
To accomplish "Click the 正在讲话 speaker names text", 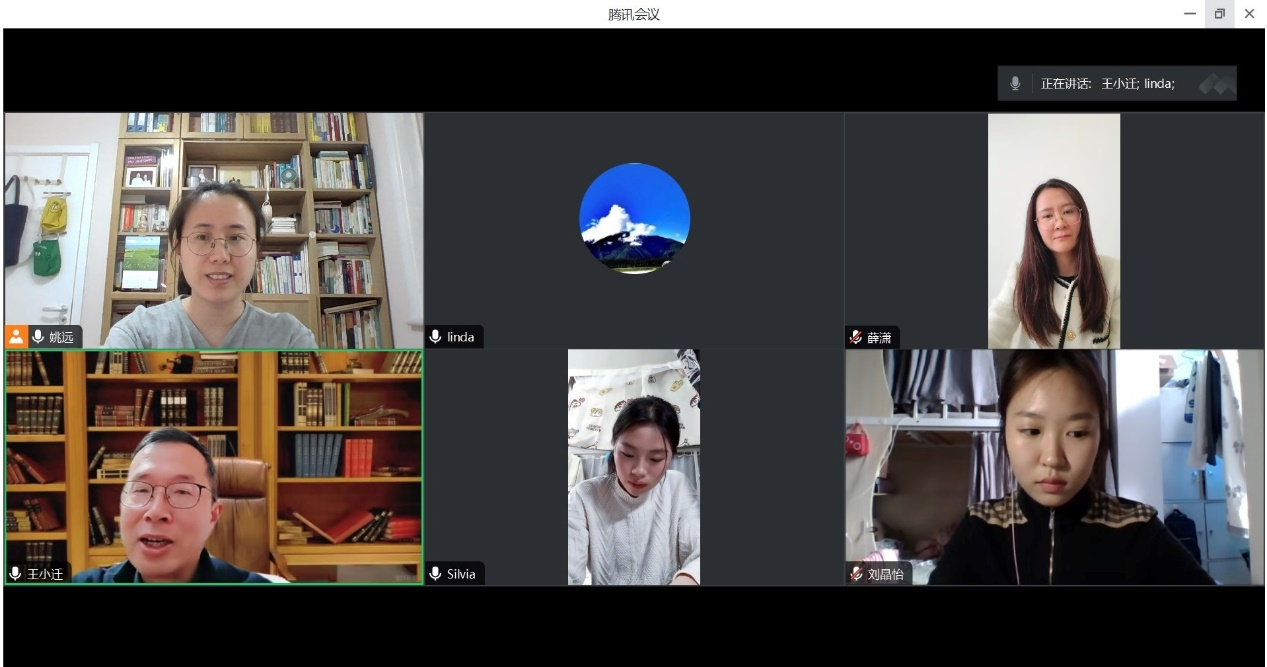I will [x=1107, y=84].
